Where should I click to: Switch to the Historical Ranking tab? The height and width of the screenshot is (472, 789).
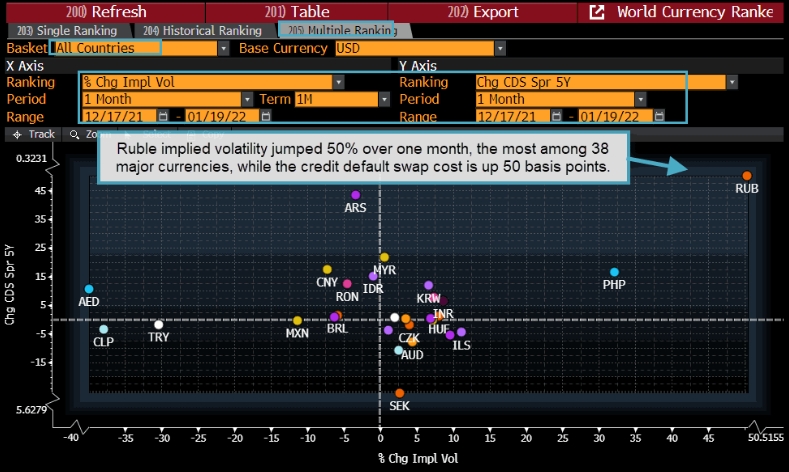203,31
